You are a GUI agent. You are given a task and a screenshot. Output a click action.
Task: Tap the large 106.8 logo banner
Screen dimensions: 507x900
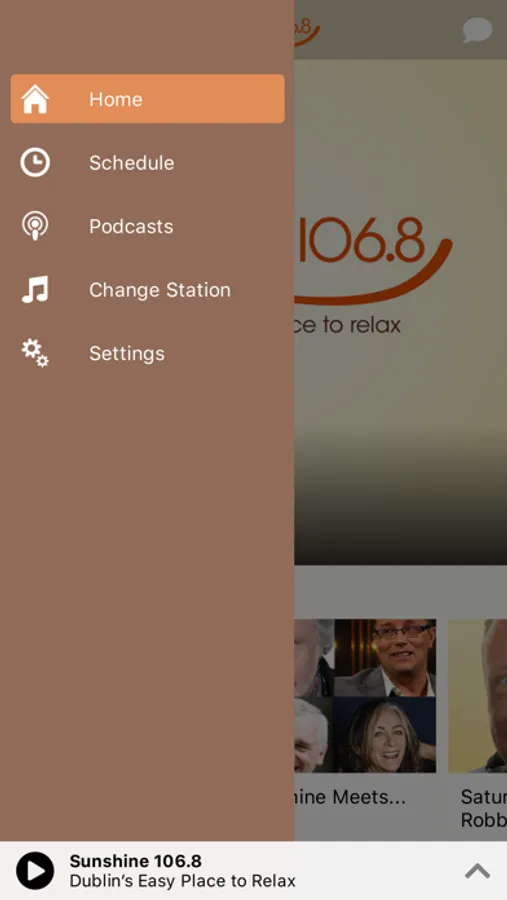[401, 312]
